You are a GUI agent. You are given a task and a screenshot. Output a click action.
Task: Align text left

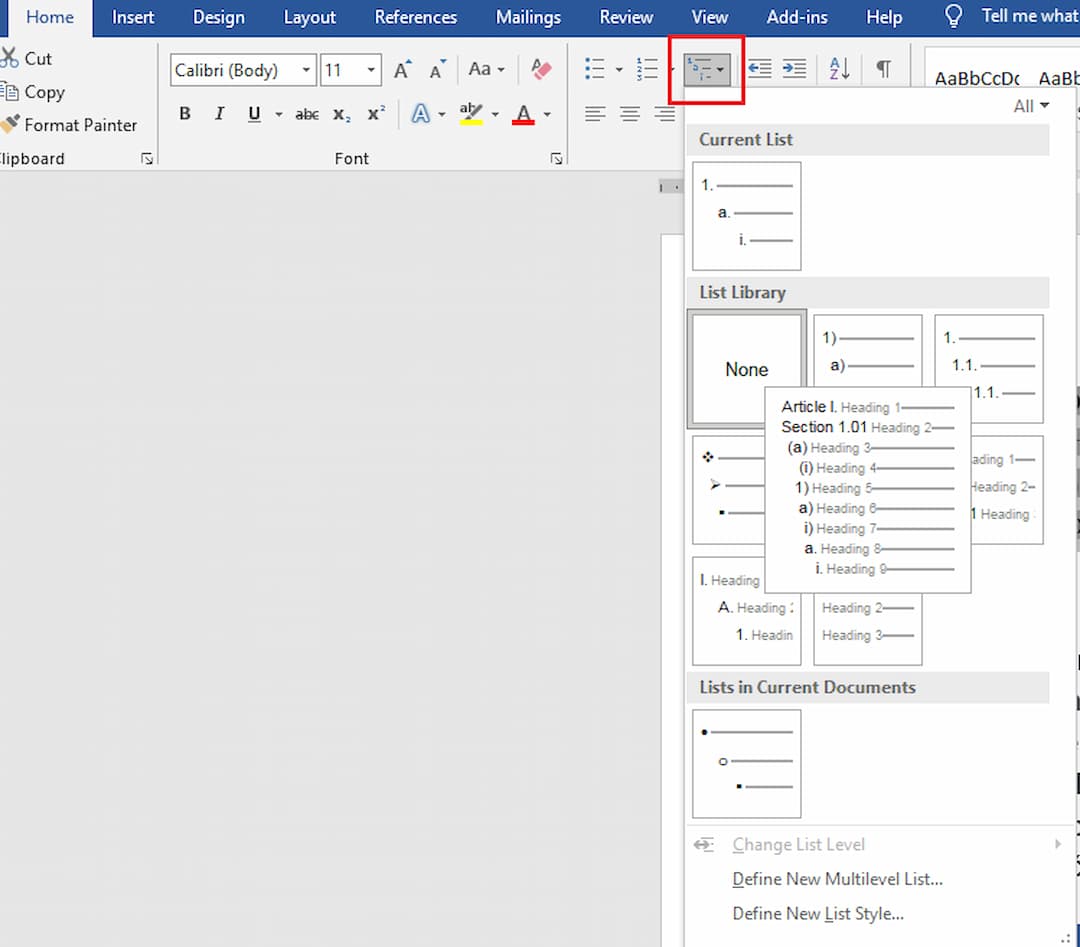[x=595, y=114]
